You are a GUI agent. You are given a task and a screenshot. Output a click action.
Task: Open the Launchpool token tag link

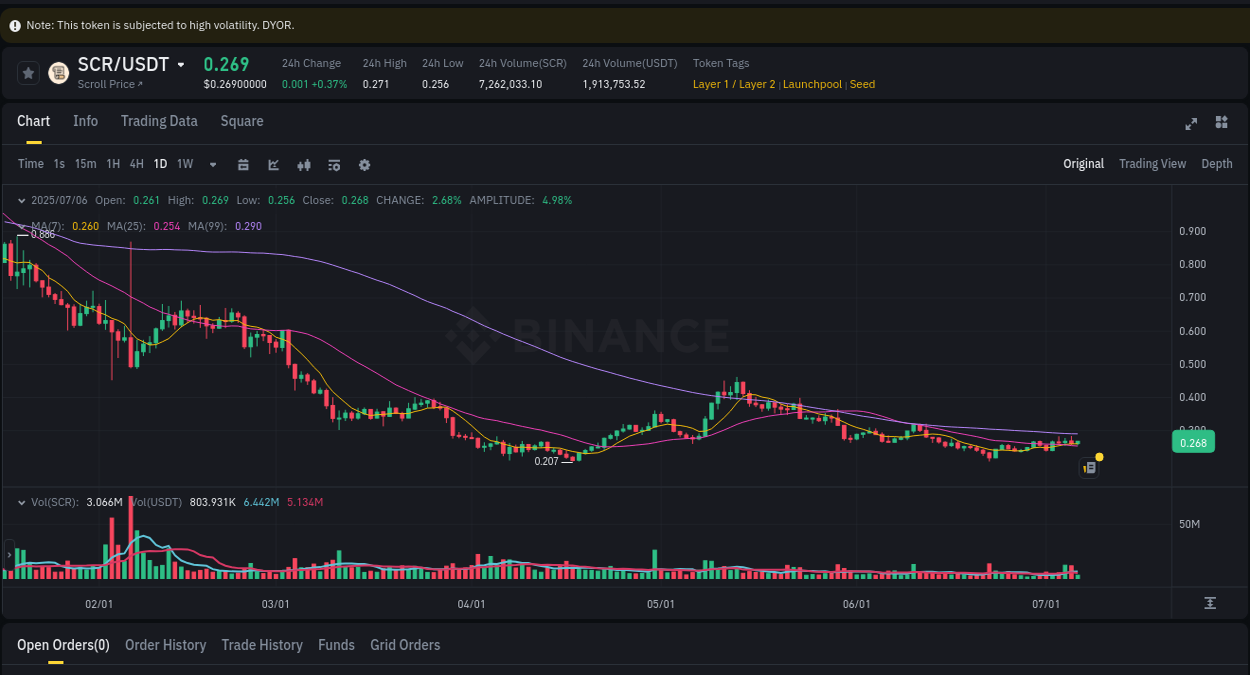coord(813,84)
